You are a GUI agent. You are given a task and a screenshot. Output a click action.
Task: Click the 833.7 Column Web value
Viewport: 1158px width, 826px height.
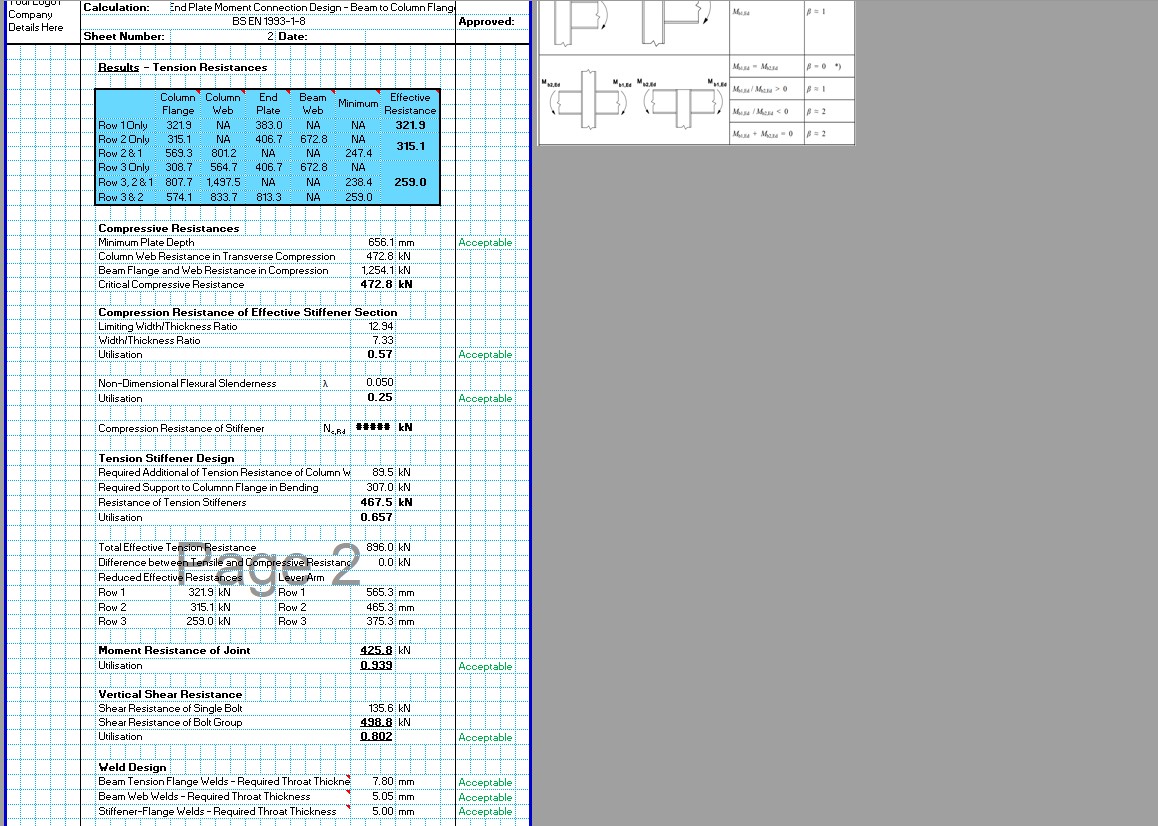click(223, 197)
